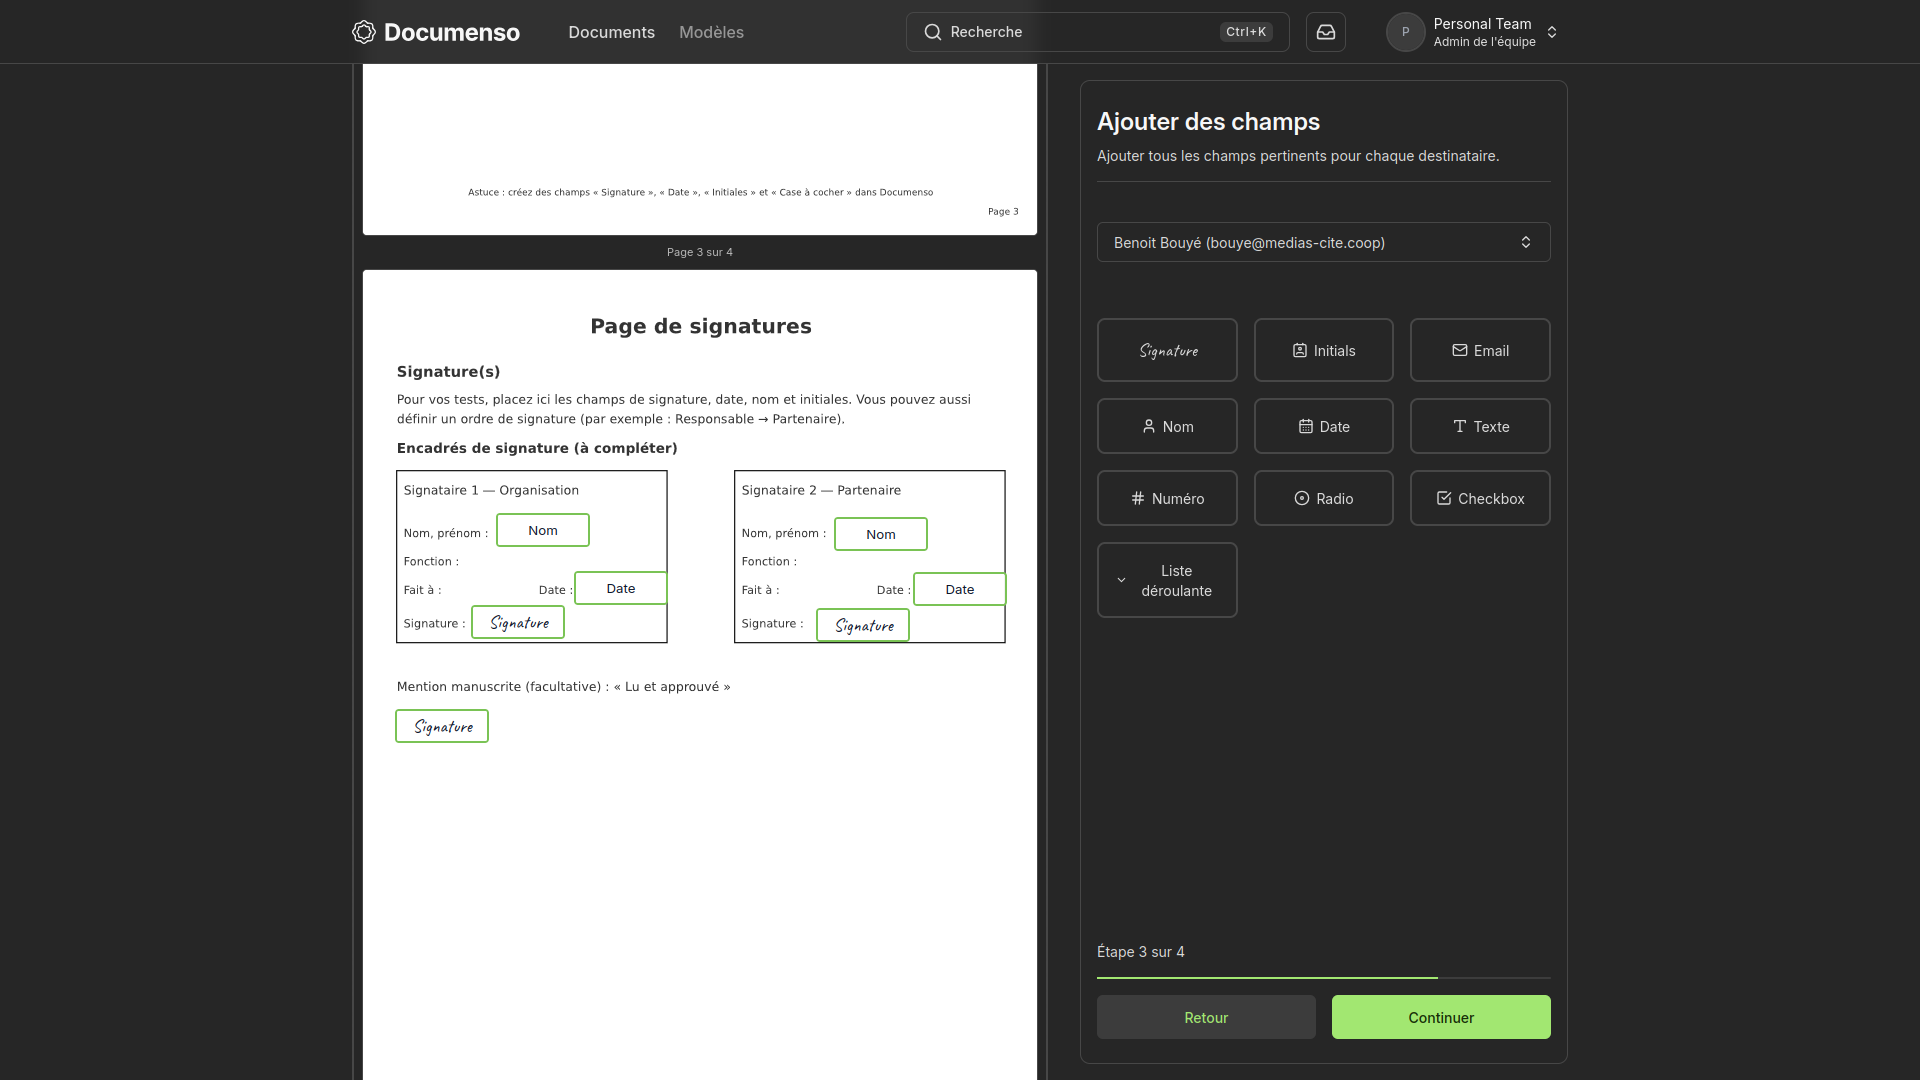Select the Initials field tool
The height and width of the screenshot is (1080, 1920).
tap(1323, 350)
